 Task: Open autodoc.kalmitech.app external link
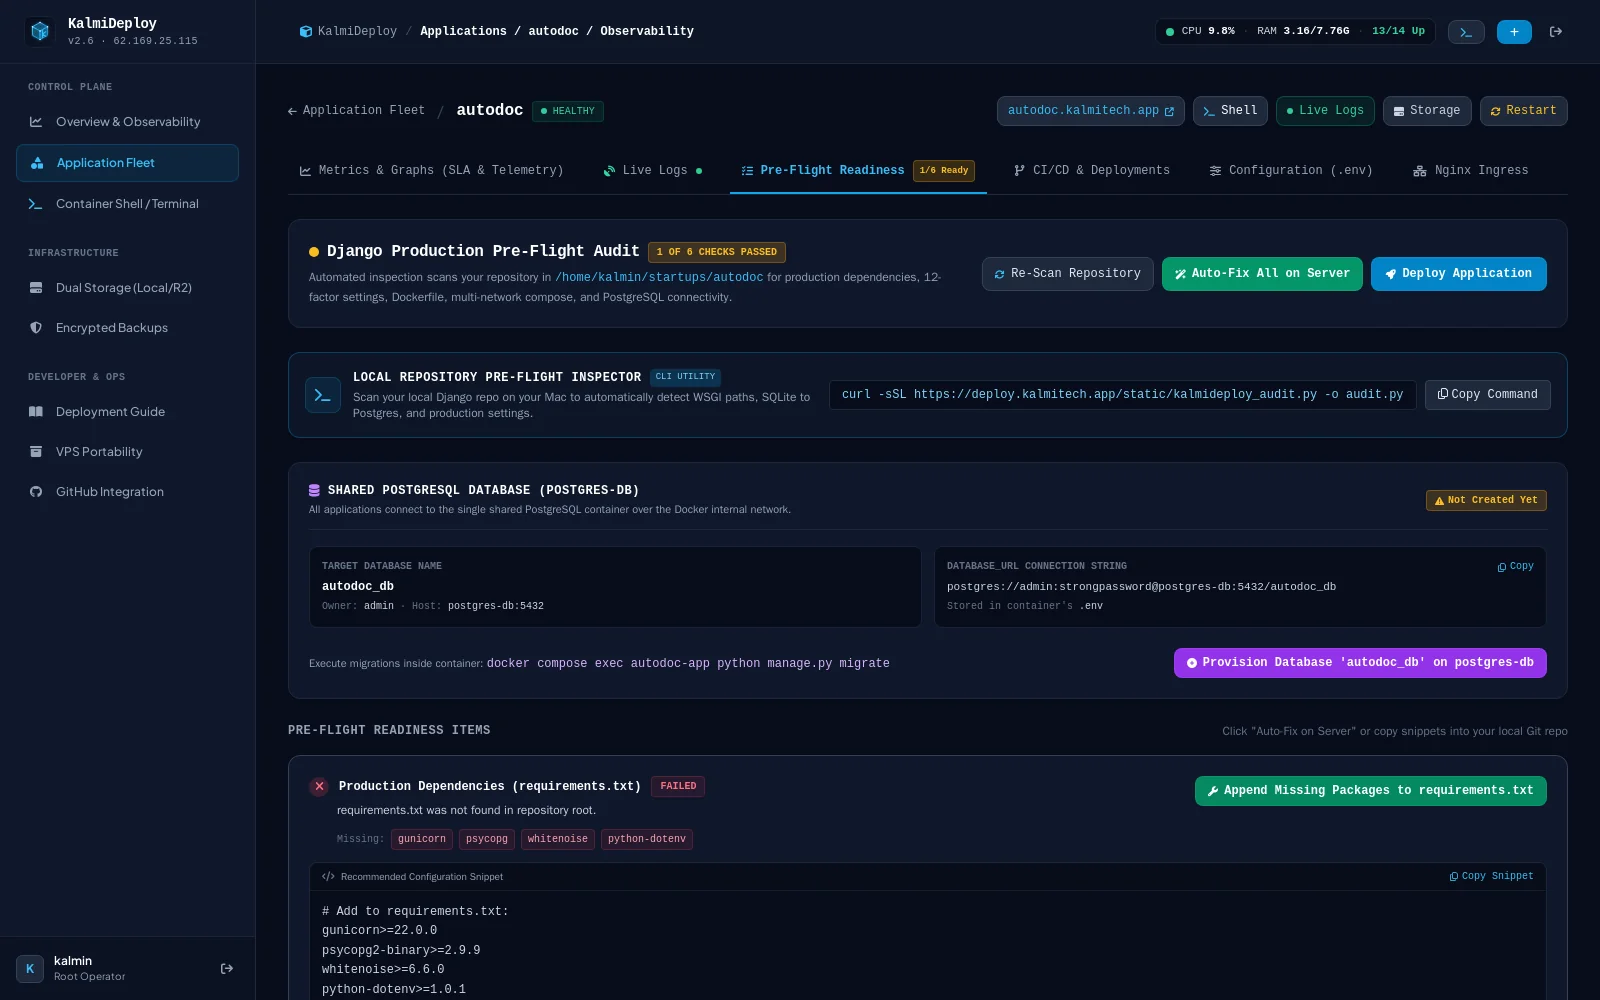pos(1090,111)
